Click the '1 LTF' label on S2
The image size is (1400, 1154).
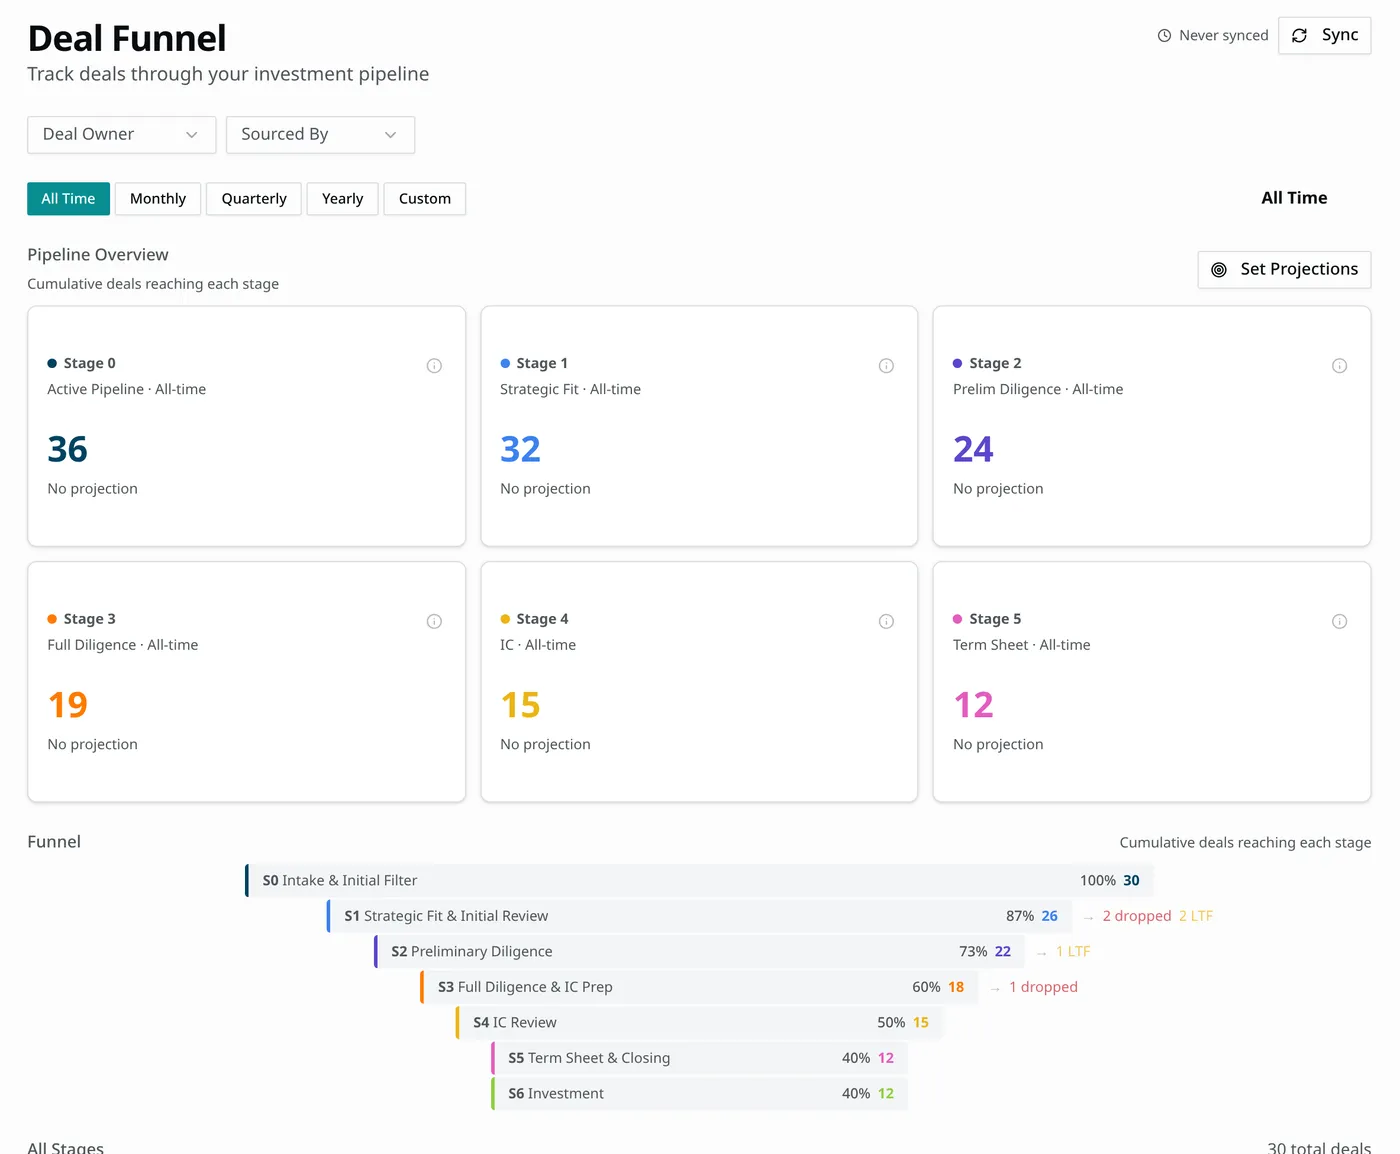tap(1073, 952)
